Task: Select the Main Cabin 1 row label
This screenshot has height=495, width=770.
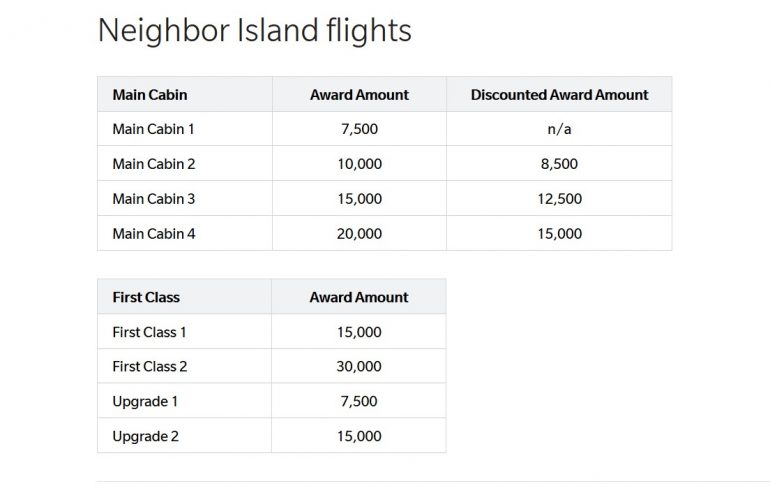Action: tap(154, 129)
